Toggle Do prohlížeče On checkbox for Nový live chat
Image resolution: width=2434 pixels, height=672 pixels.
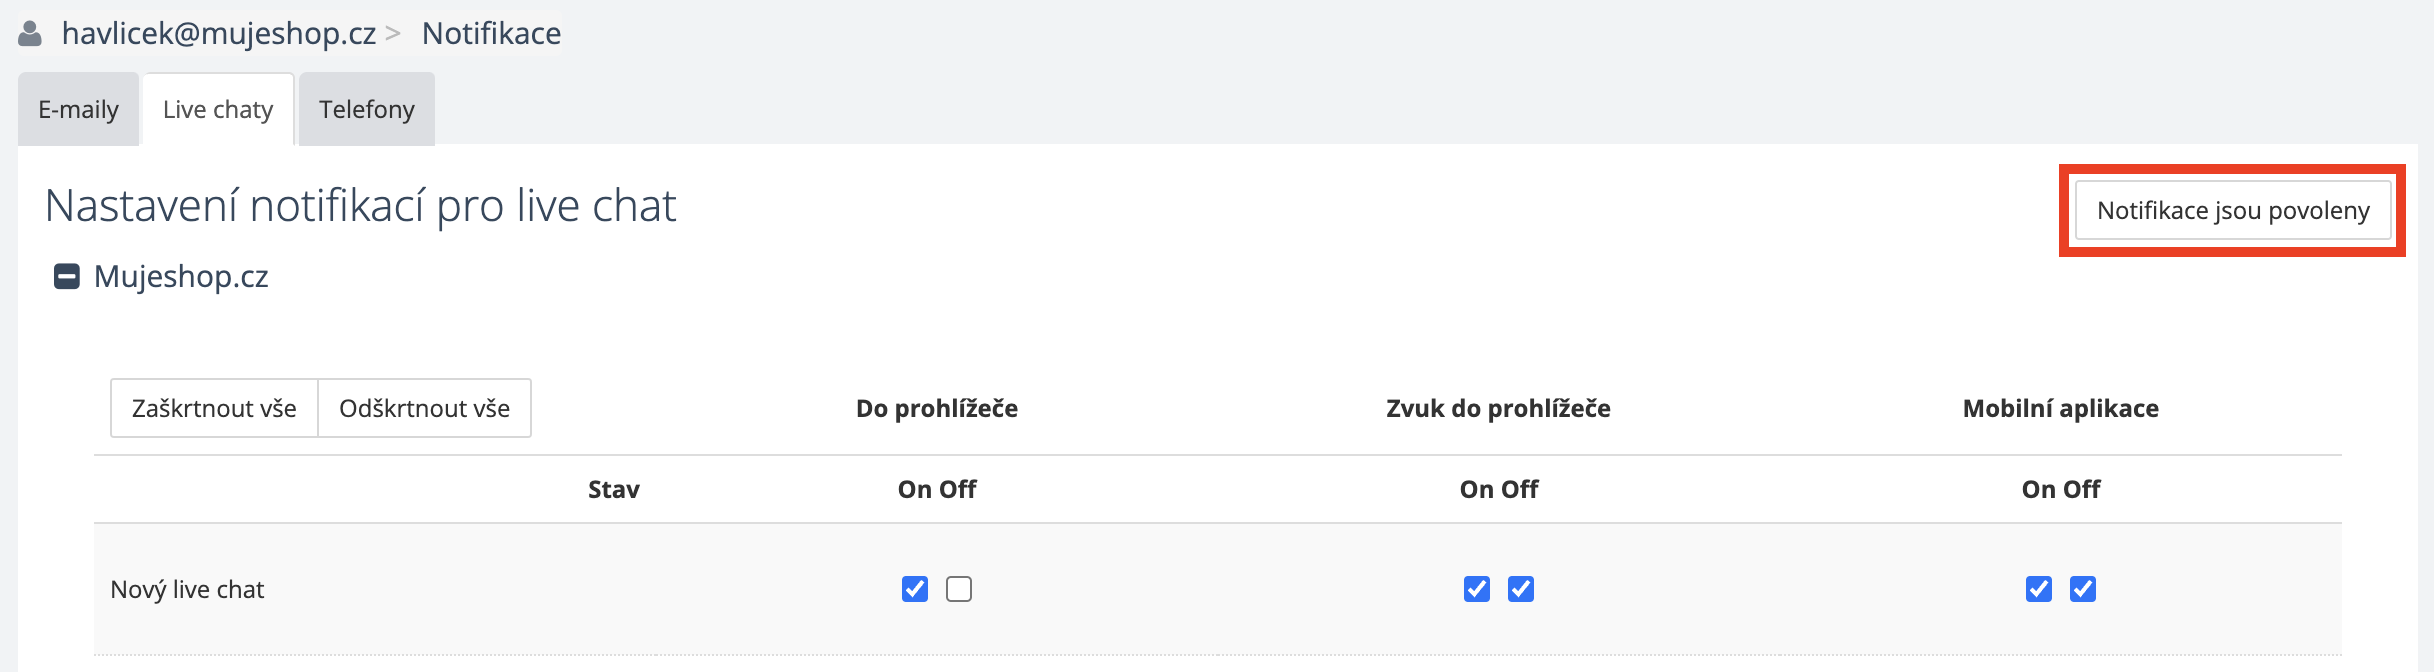tap(915, 589)
